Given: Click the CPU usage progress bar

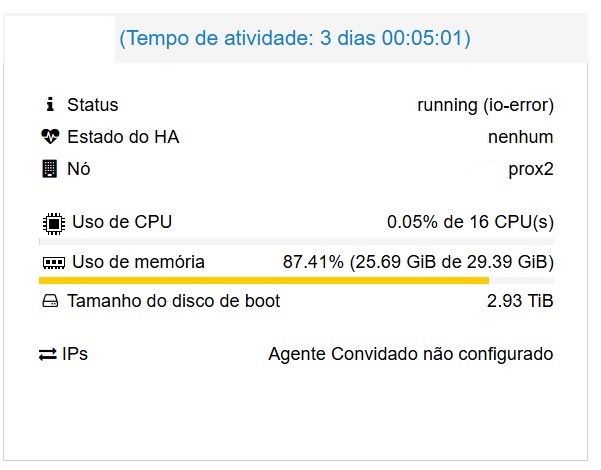Looking at the screenshot, I should [296, 241].
